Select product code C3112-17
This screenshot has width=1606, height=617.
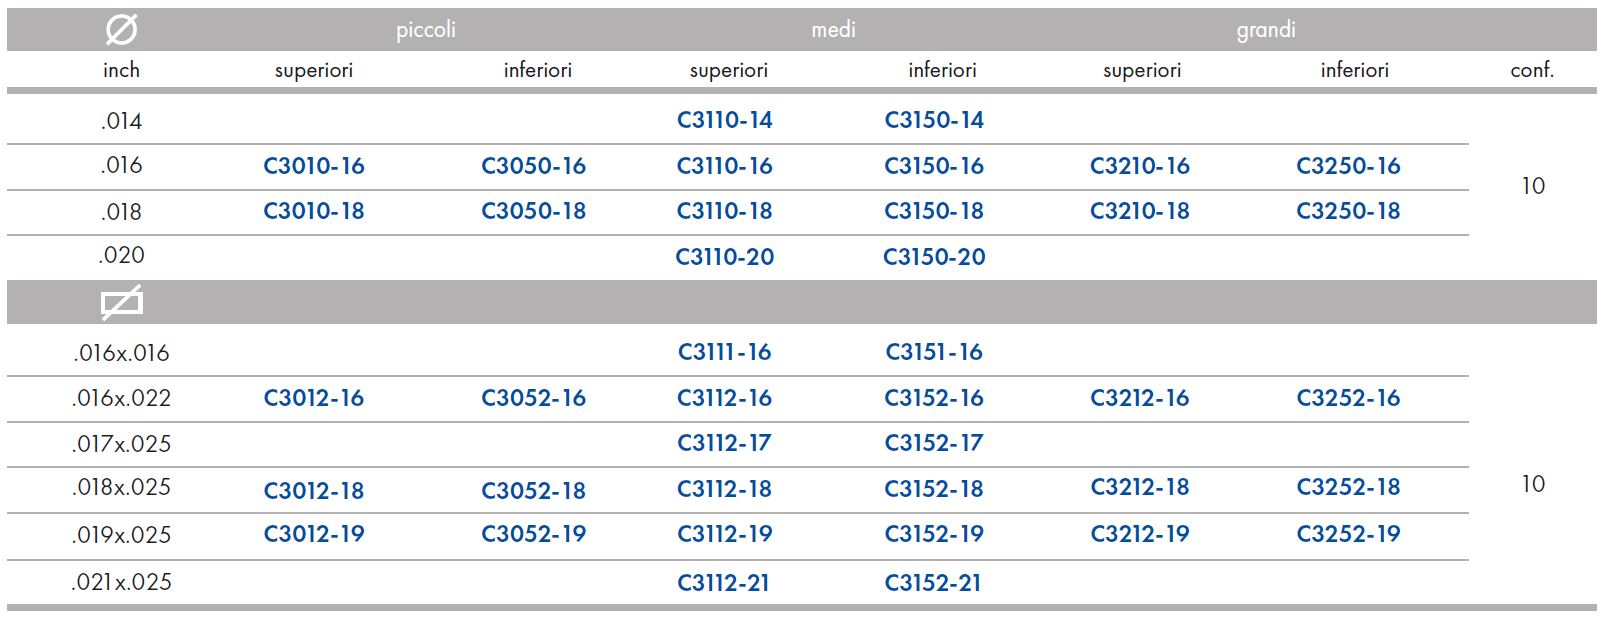[724, 443]
